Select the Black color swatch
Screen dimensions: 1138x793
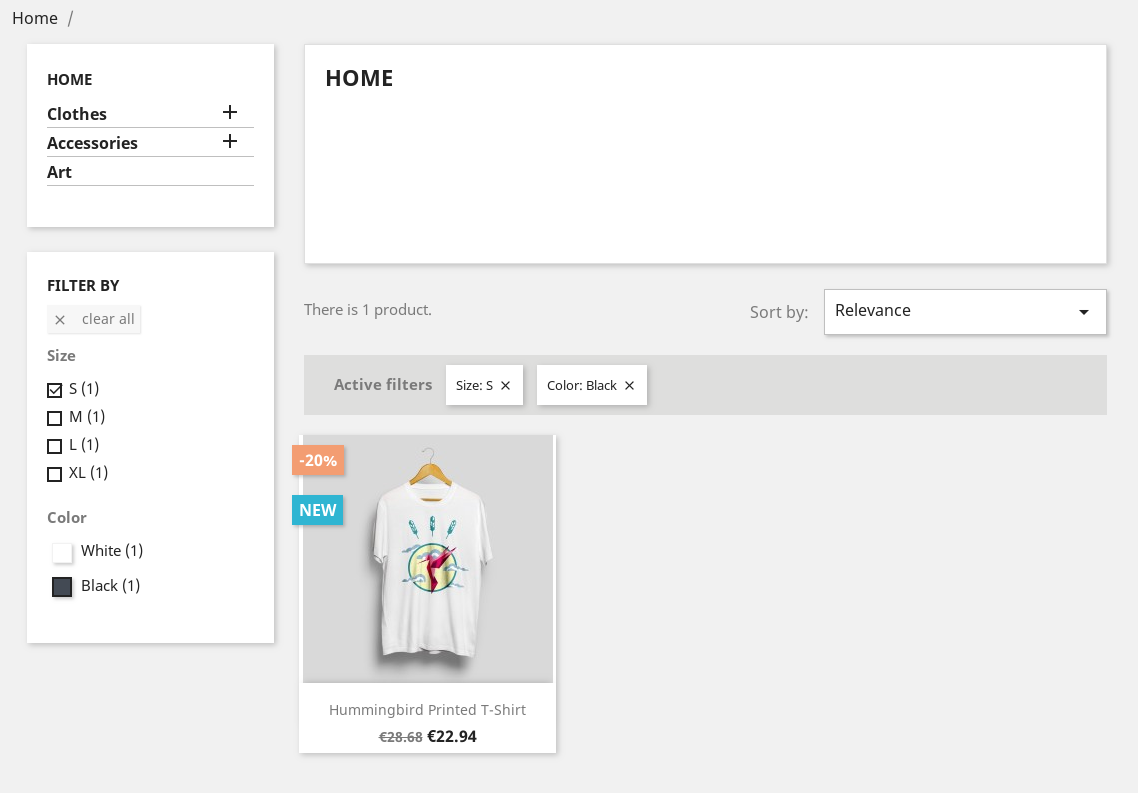[x=62, y=587]
